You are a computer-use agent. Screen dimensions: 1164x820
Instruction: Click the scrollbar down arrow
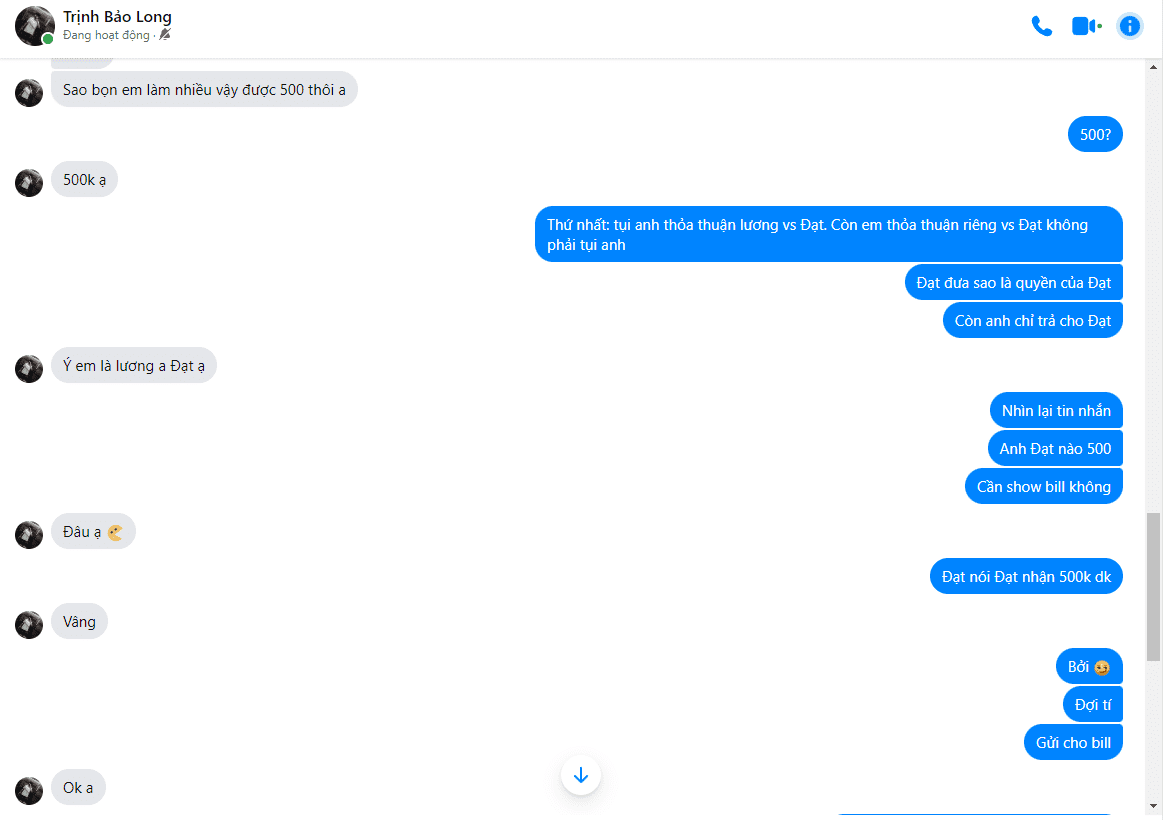click(1153, 806)
